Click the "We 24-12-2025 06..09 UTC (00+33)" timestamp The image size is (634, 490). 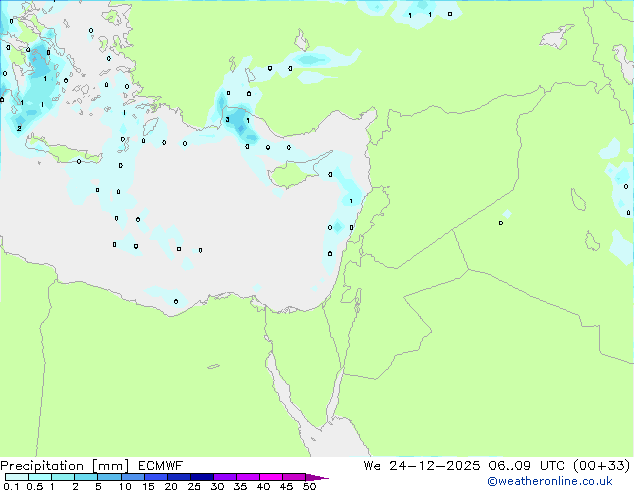[497, 466]
